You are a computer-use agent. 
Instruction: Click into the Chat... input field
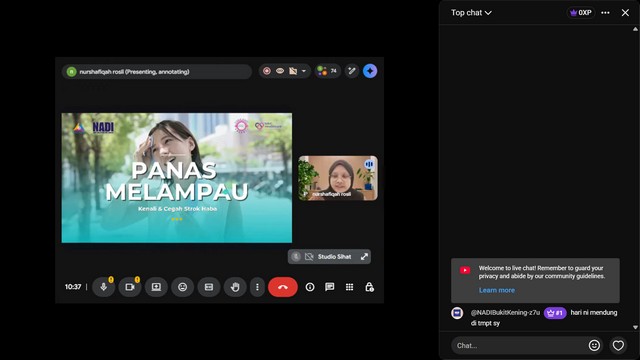coord(518,346)
